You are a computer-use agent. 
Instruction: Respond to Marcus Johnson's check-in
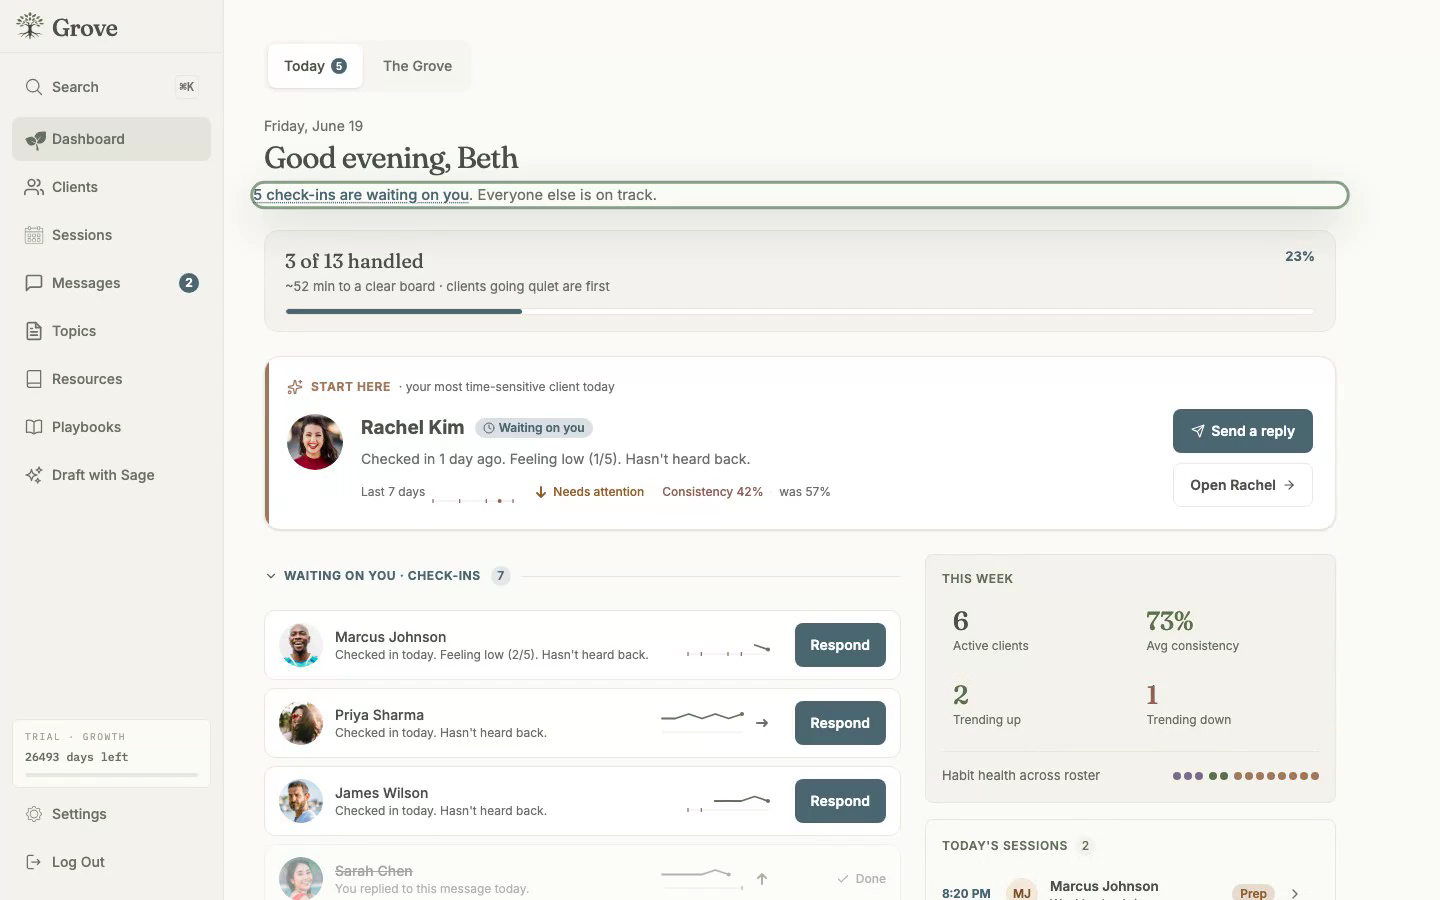coord(840,645)
